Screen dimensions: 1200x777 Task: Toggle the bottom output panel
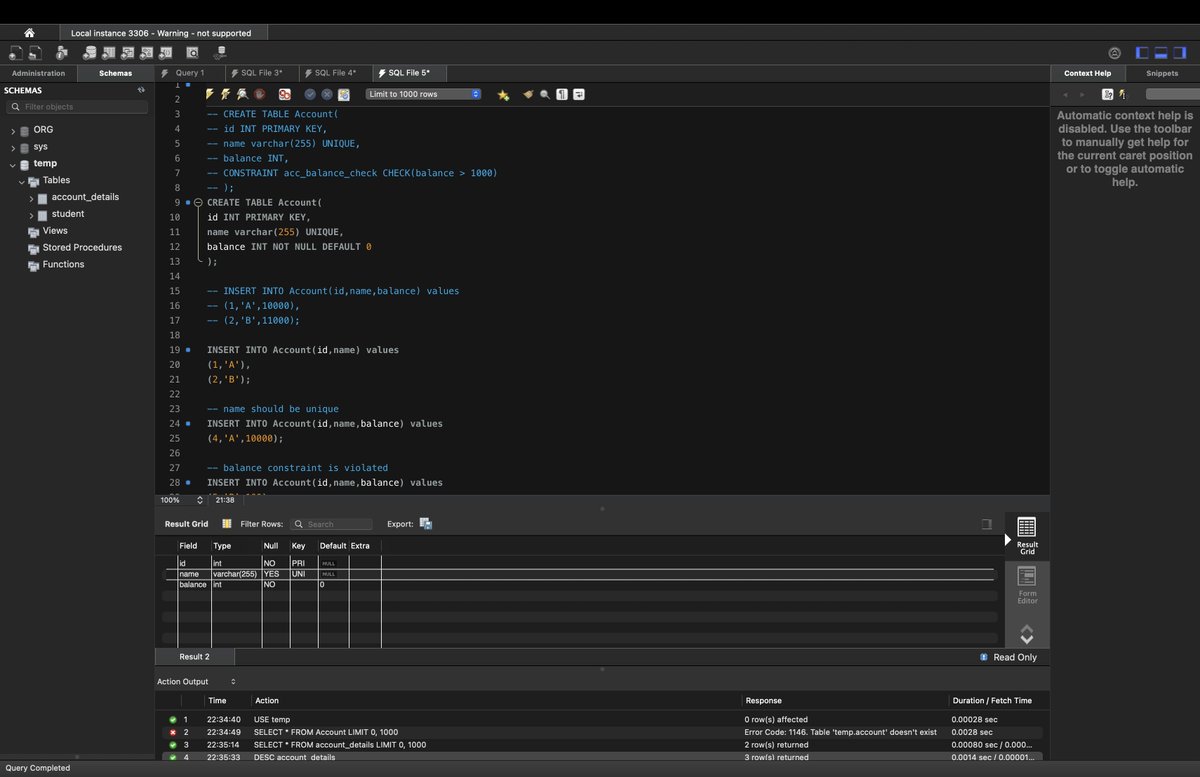[1162, 53]
